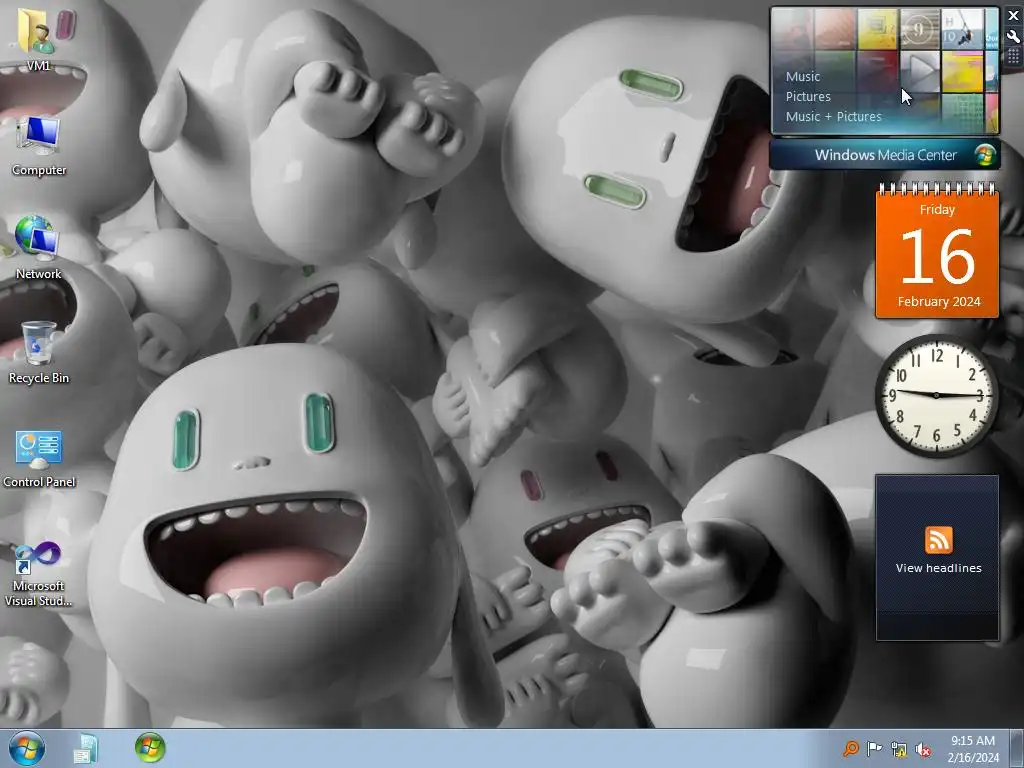Open Windows Media Center from the taskbar
Image resolution: width=1024 pixels, height=768 pixels.
[150, 748]
